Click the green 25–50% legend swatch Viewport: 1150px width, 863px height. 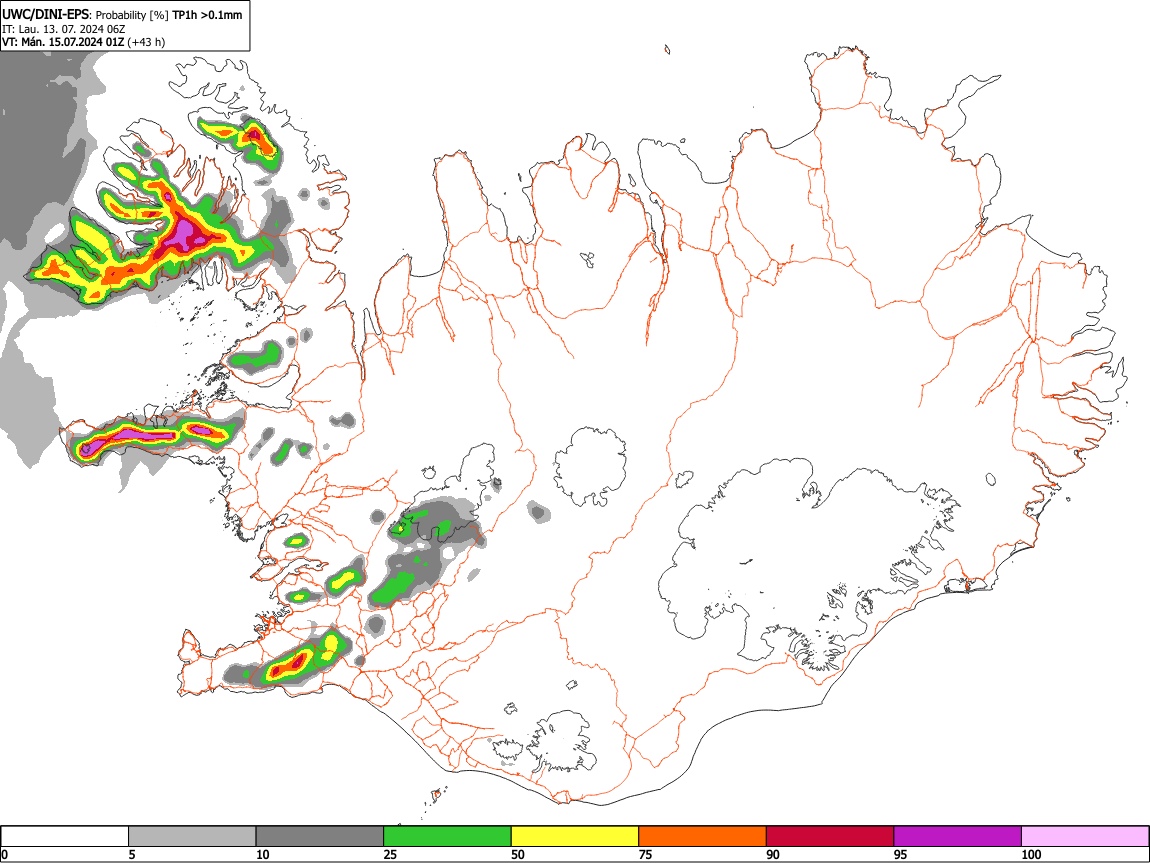(447, 836)
